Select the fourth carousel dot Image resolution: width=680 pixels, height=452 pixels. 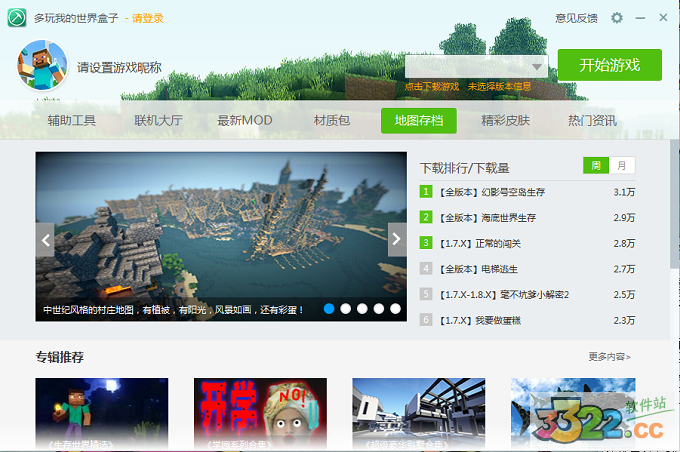pos(379,308)
